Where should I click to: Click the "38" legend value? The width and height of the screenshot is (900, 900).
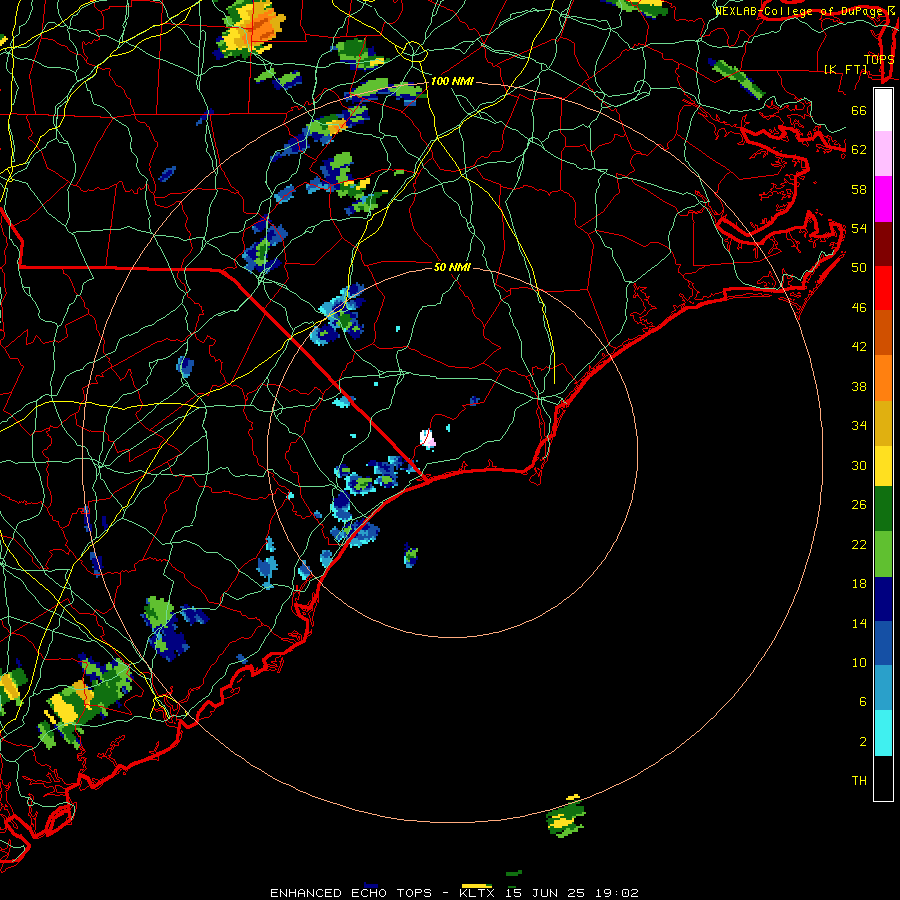tap(859, 387)
